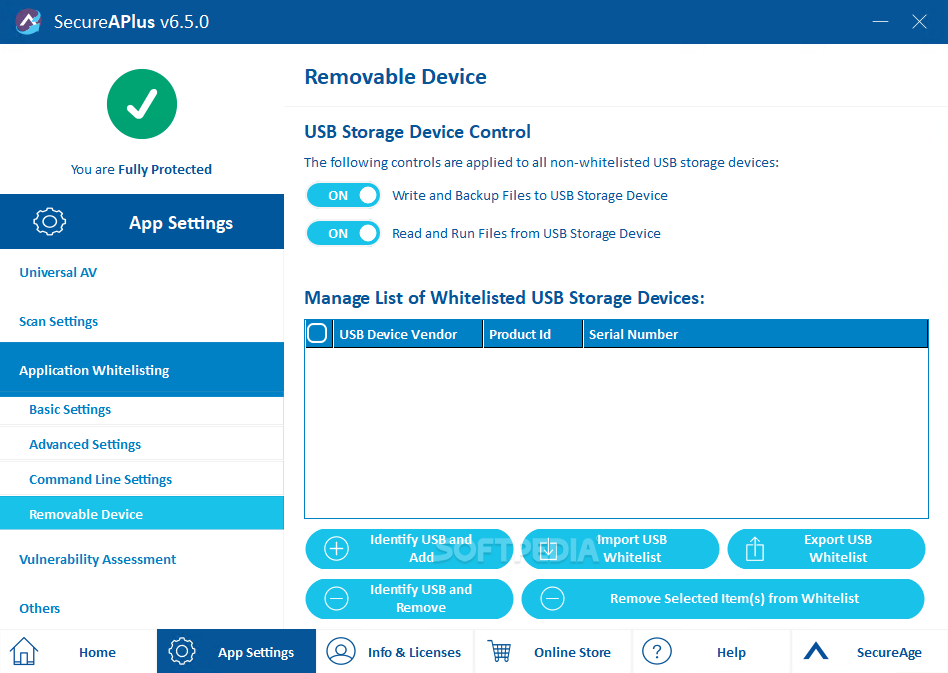The width and height of the screenshot is (948, 673).
Task: Check the select-all checkbox in whitelist table header
Action: [317, 333]
